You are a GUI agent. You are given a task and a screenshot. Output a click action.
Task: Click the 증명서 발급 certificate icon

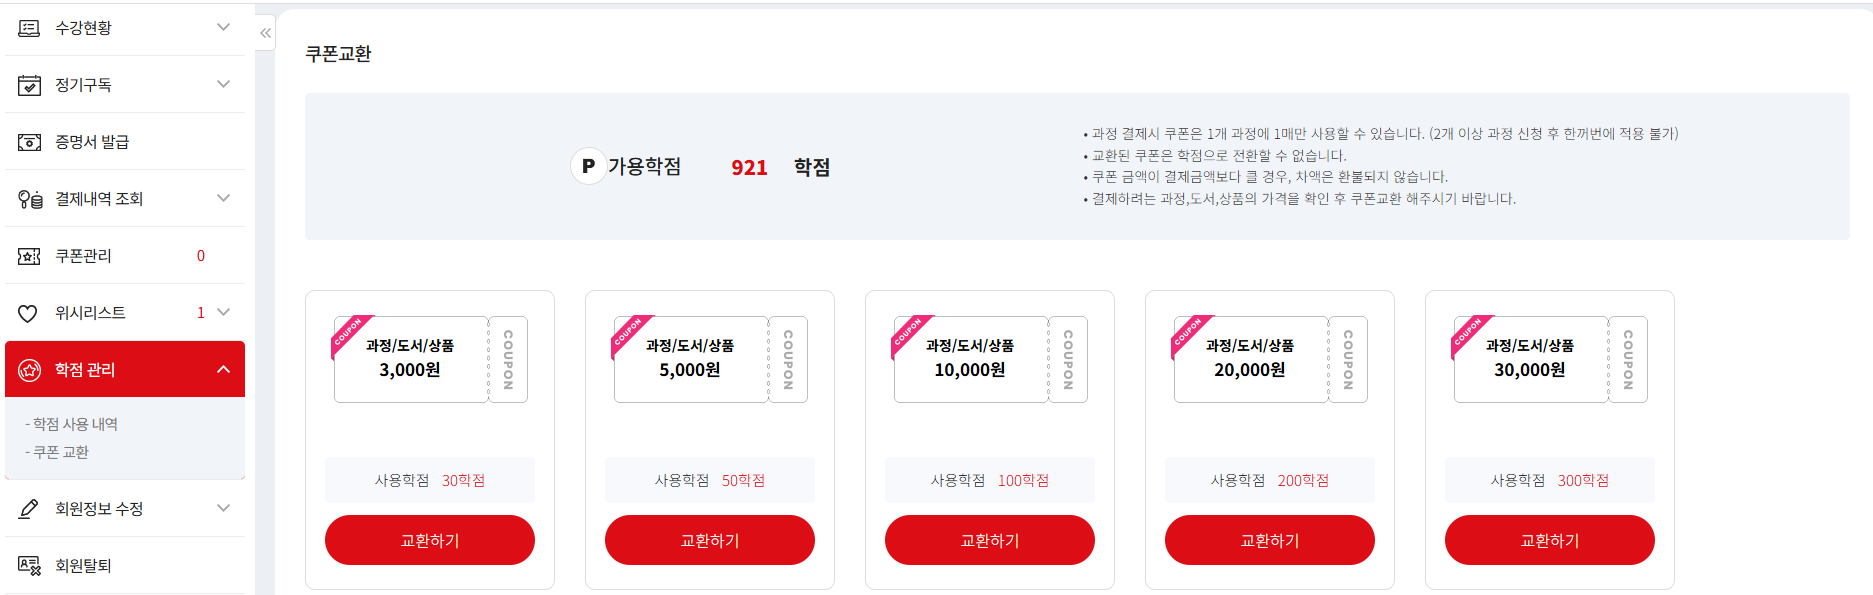(29, 142)
